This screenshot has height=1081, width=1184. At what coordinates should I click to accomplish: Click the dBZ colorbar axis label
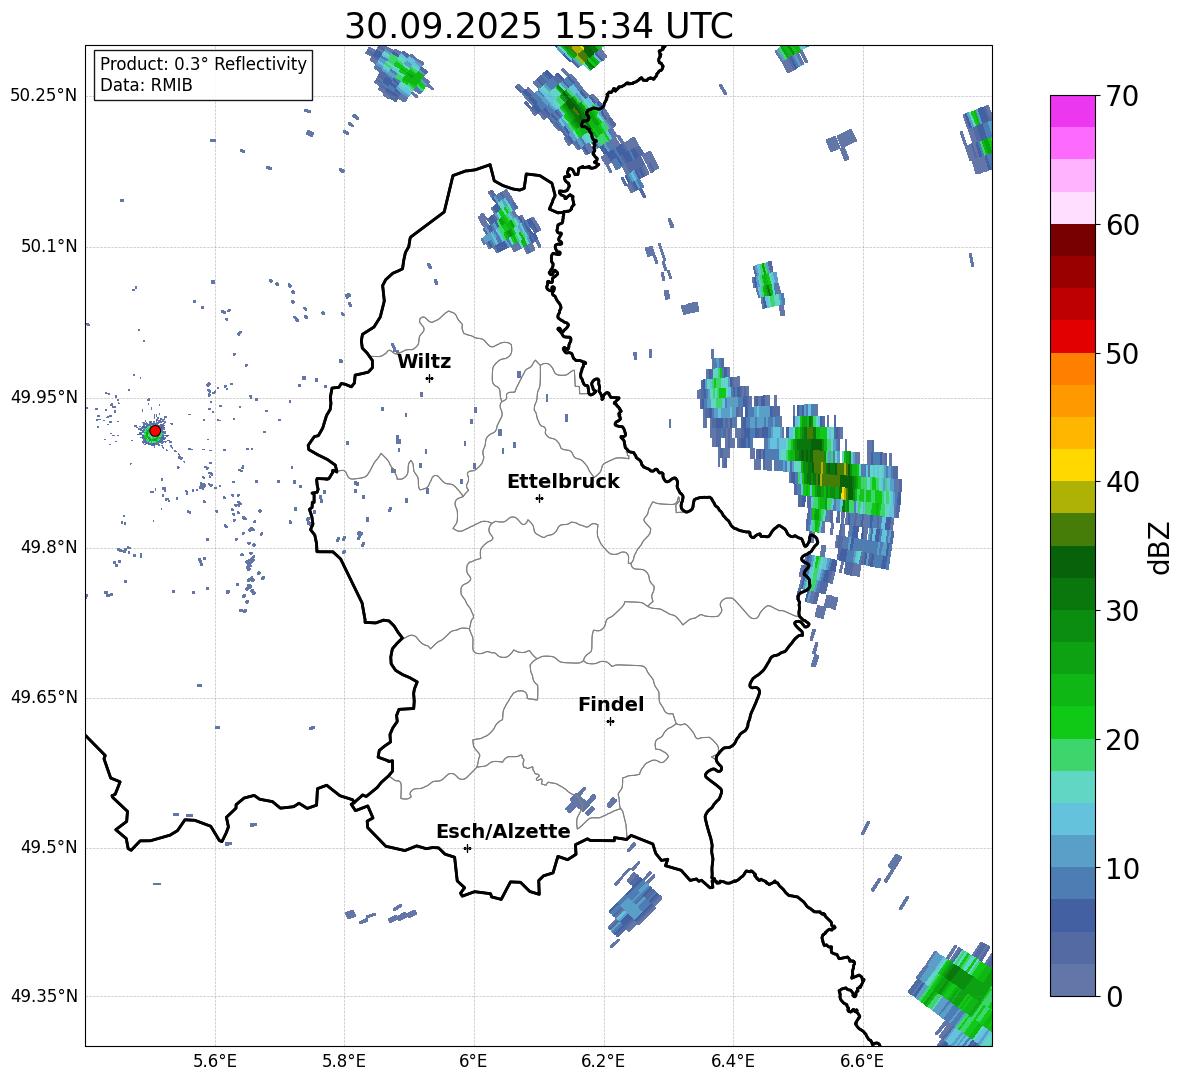click(x=1160, y=547)
